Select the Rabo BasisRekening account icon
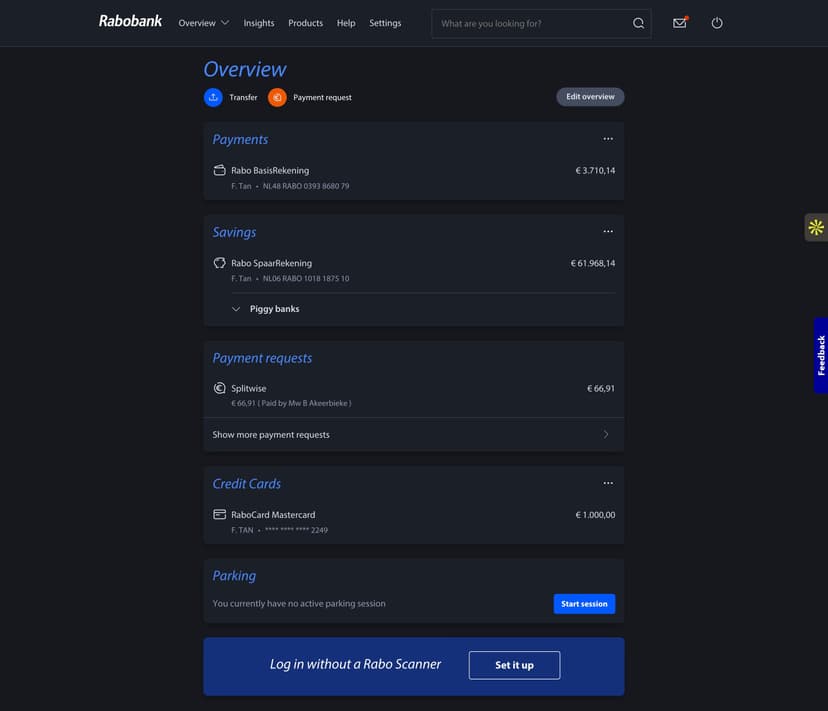828x711 pixels. tap(219, 170)
